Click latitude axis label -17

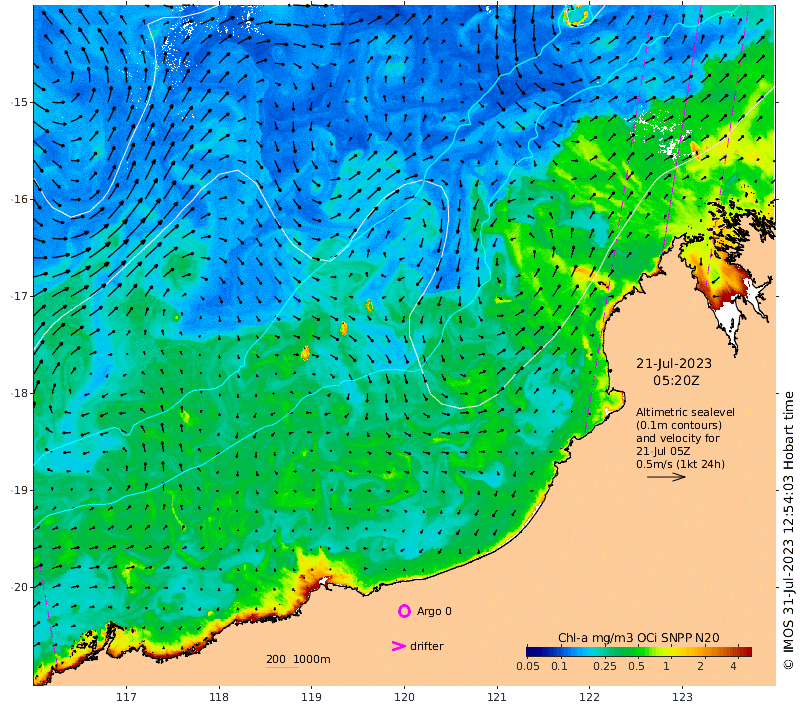20,296
